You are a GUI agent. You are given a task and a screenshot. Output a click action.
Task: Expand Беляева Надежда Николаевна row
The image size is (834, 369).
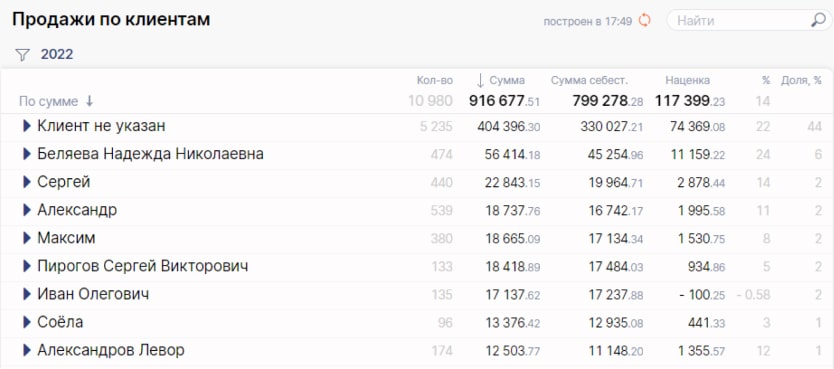27,154
